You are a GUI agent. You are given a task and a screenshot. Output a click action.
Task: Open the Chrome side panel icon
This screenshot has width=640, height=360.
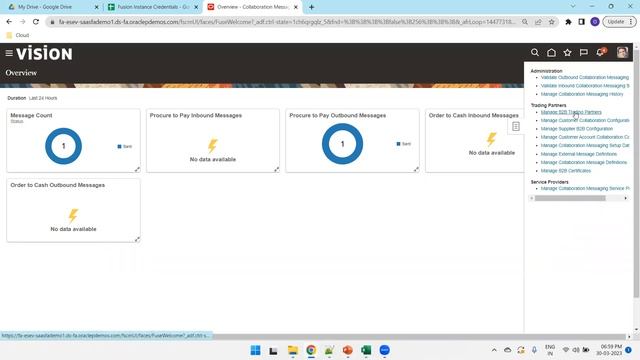tap(582, 22)
